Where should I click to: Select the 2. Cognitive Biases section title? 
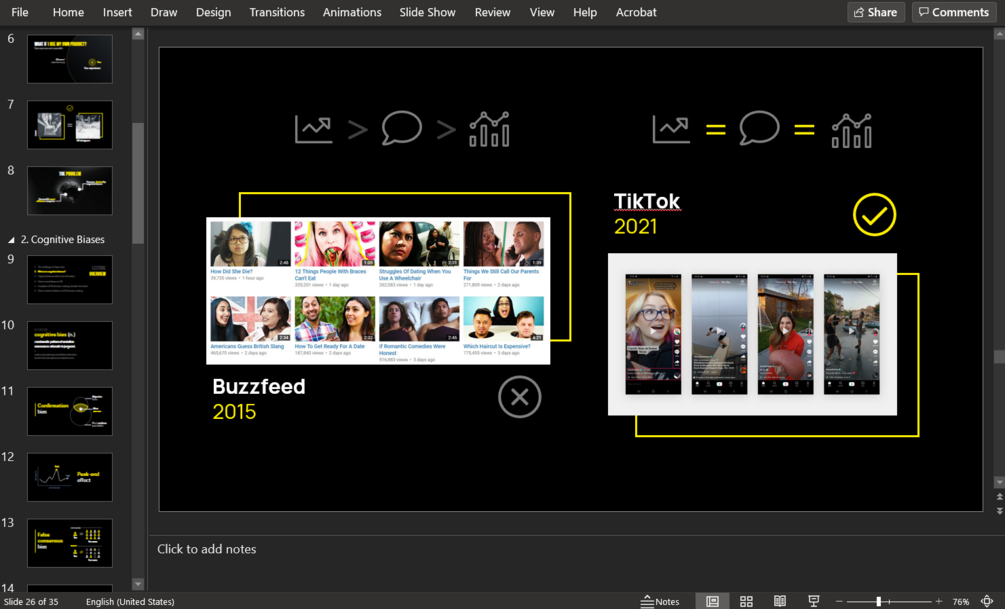63,239
